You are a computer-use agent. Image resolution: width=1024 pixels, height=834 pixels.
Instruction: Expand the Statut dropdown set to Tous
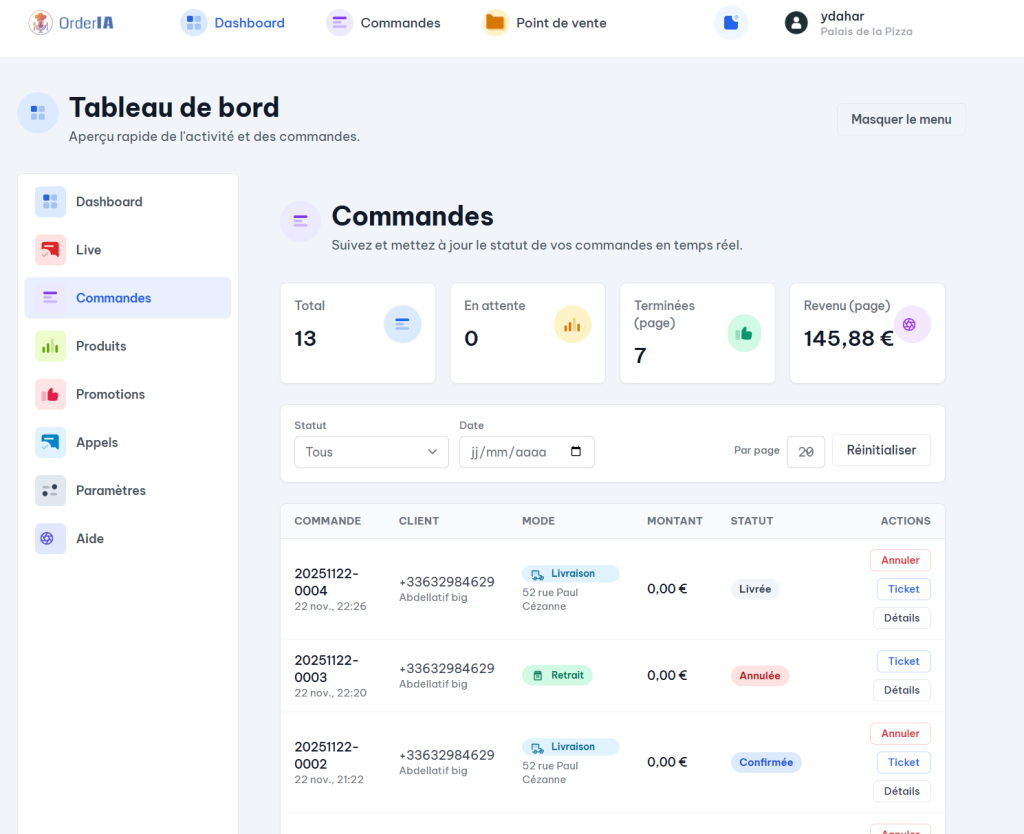[x=371, y=452]
